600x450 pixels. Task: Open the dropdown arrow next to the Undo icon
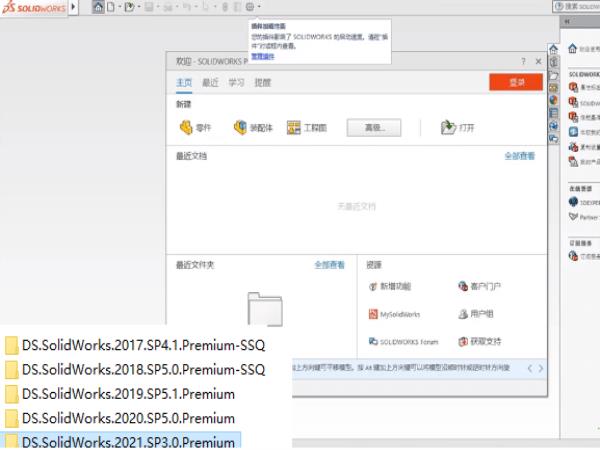(196, 7)
